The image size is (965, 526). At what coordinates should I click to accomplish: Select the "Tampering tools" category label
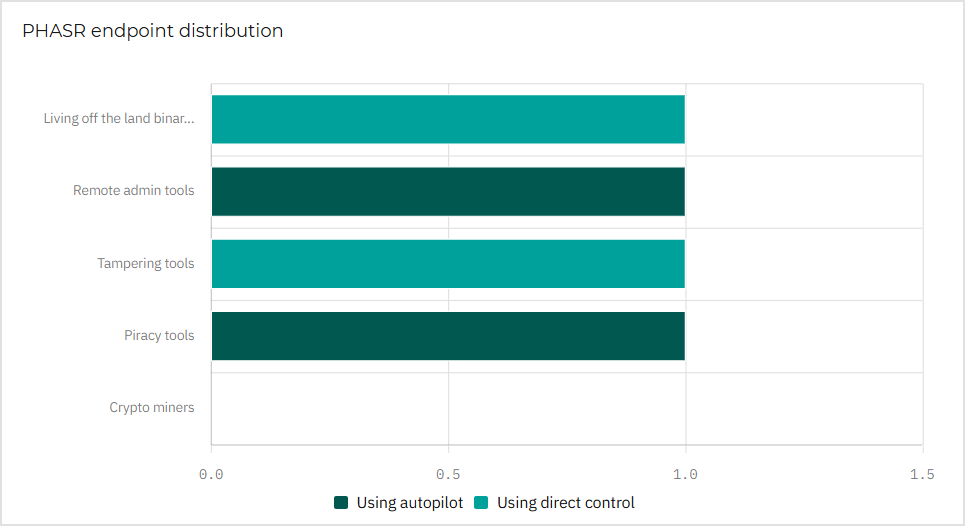tap(146, 264)
